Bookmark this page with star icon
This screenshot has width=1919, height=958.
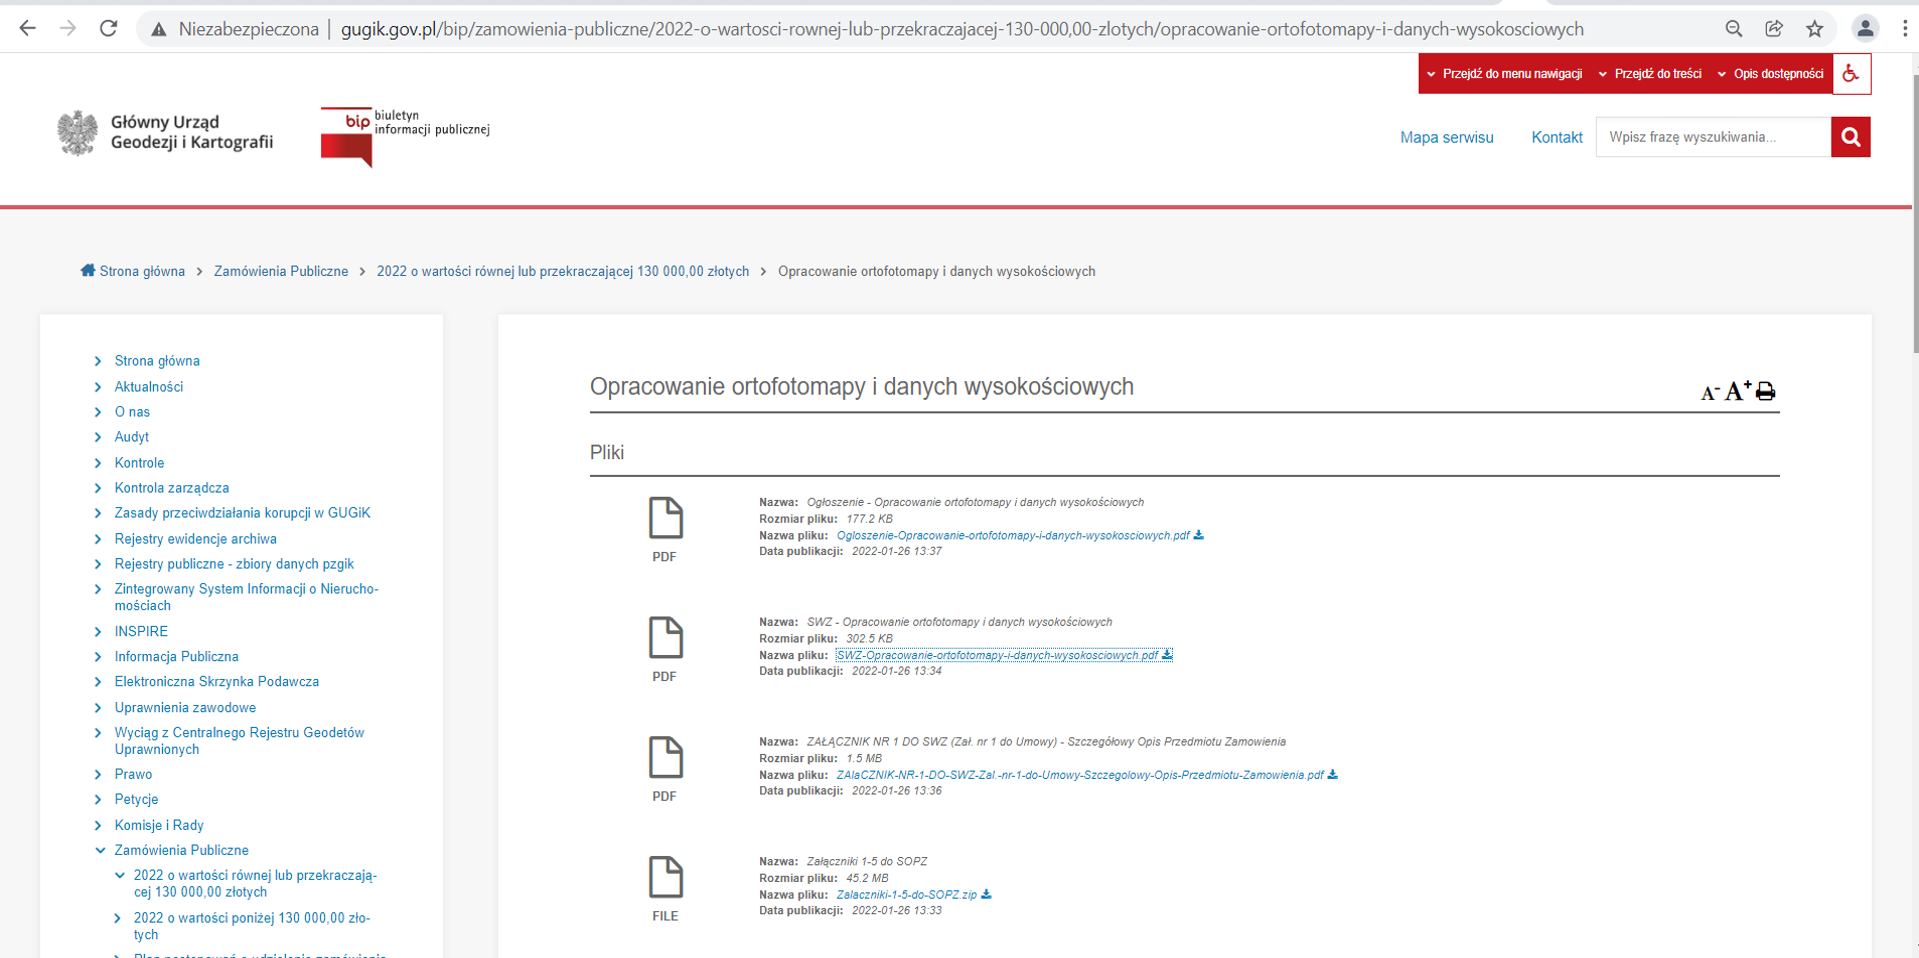coord(1814,29)
